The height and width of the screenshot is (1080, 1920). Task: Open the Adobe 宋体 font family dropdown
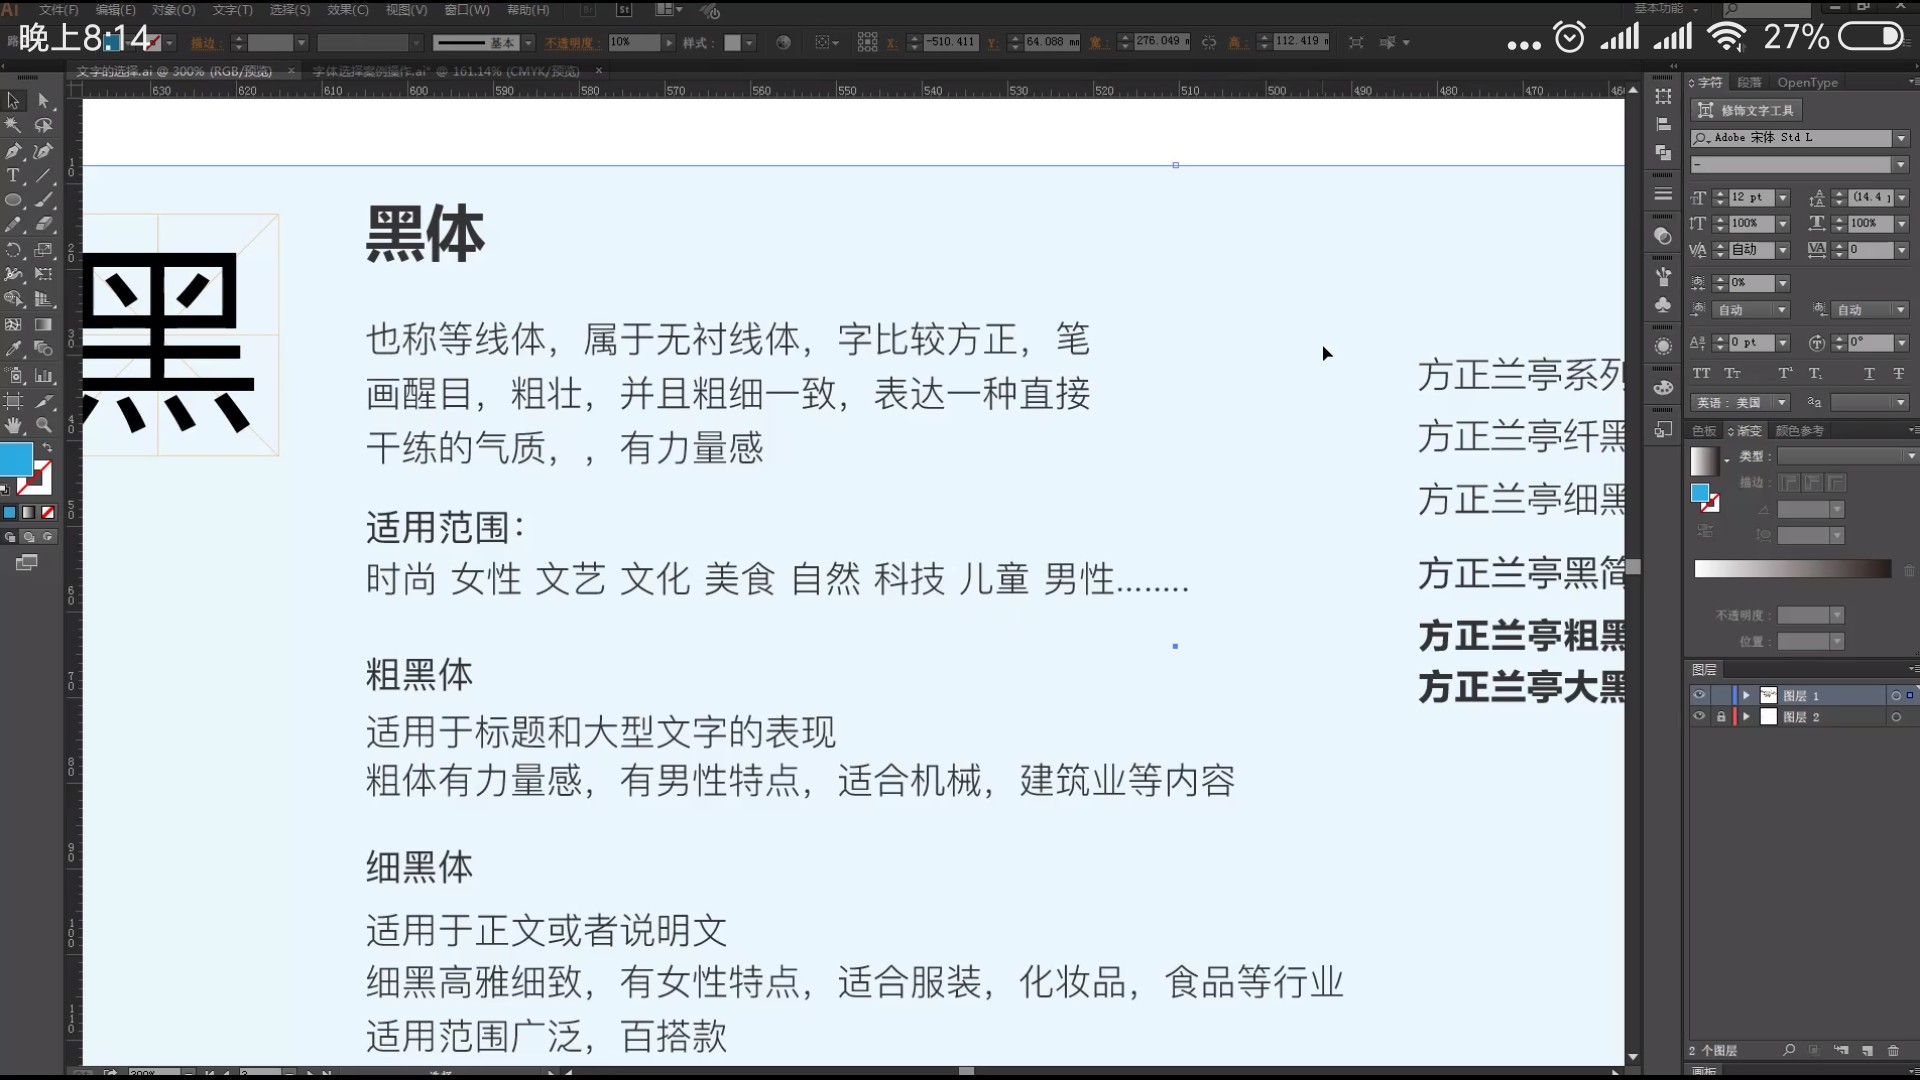pyautogui.click(x=1900, y=138)
